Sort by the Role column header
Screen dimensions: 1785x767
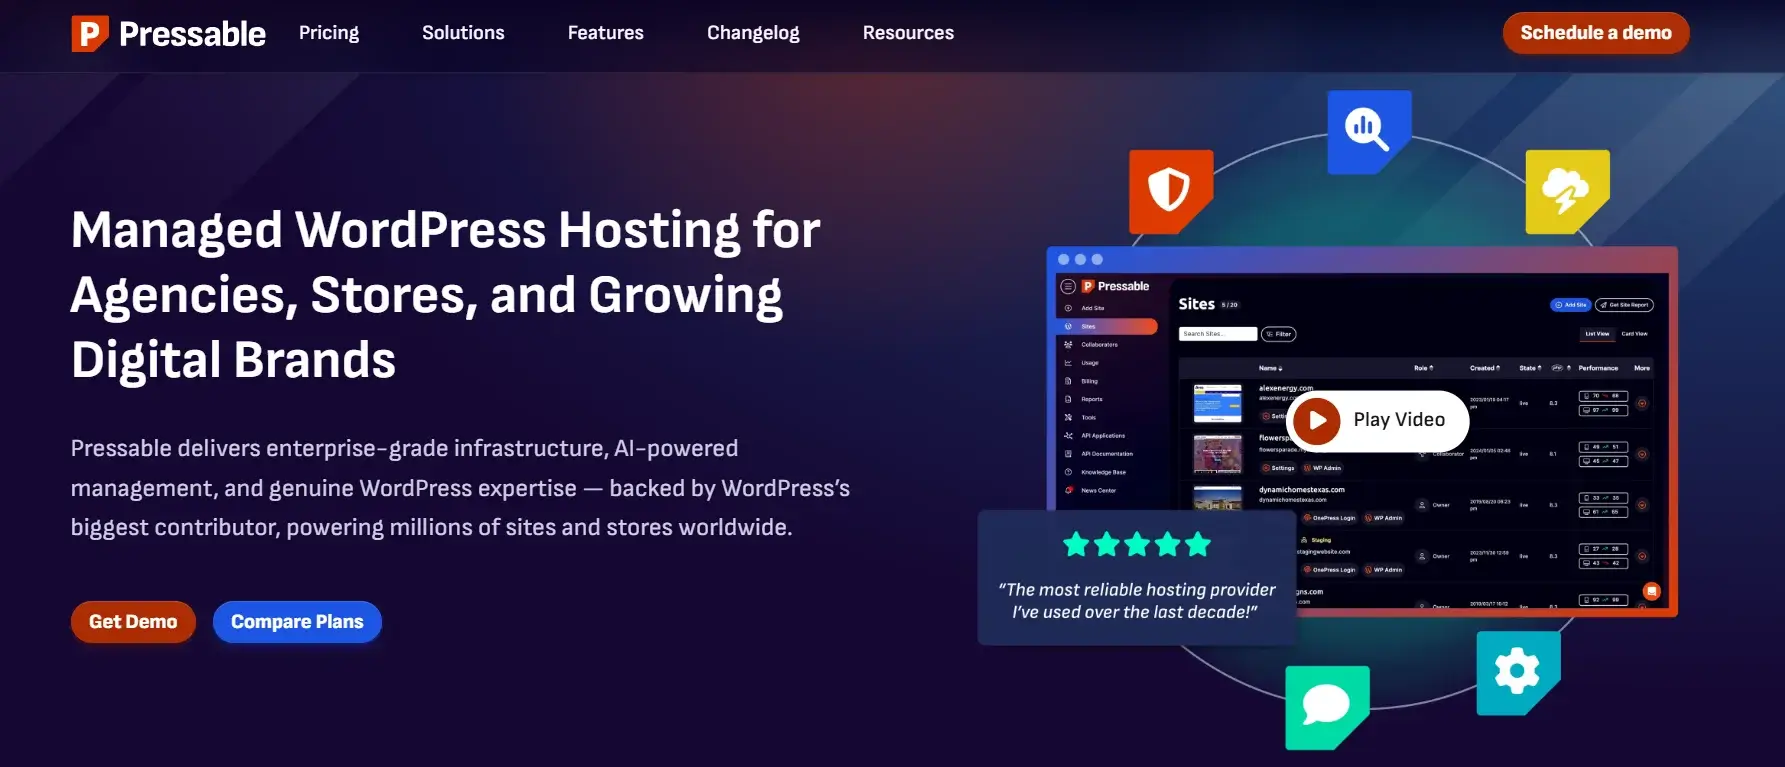click(x=1423, y=368)
